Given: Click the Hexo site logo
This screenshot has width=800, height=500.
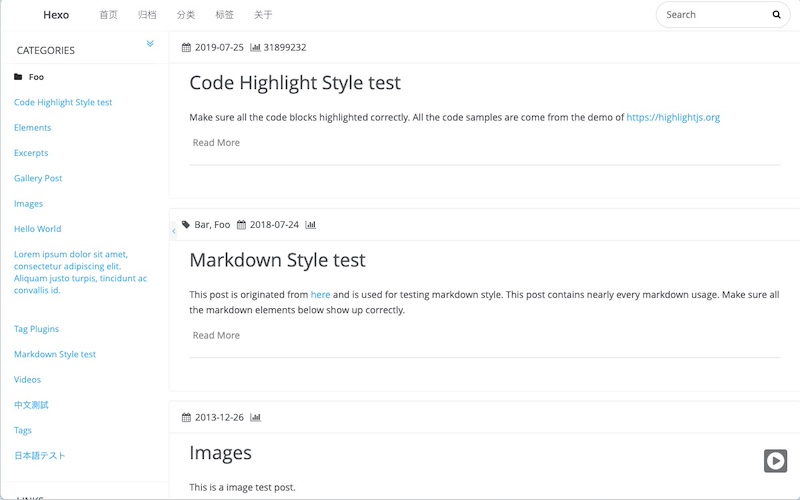Looking at the screenshot, I should [x=56, y=15].
